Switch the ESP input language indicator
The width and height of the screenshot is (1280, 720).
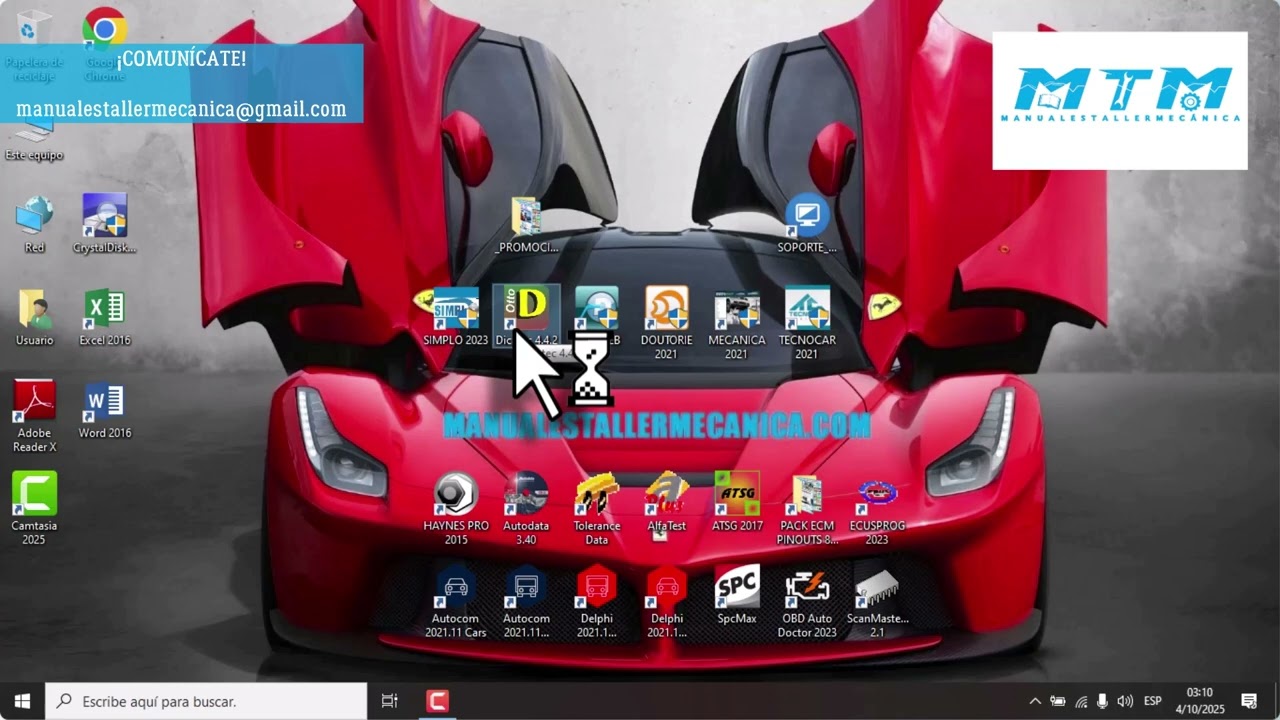click(1153, 701)
